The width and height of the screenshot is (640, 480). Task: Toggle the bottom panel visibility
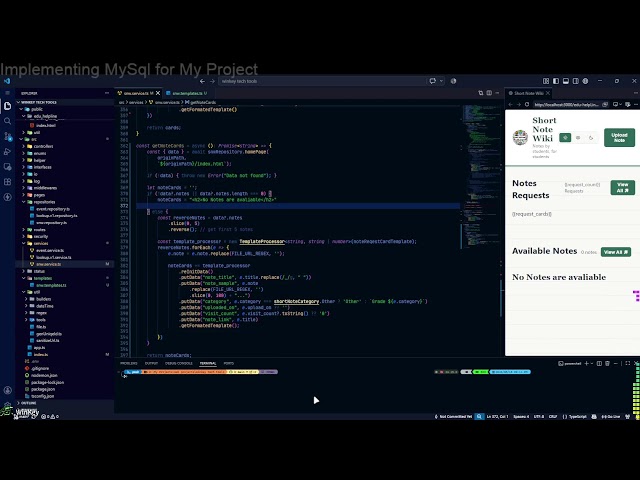pyautogui.click(x=566, y=81)
